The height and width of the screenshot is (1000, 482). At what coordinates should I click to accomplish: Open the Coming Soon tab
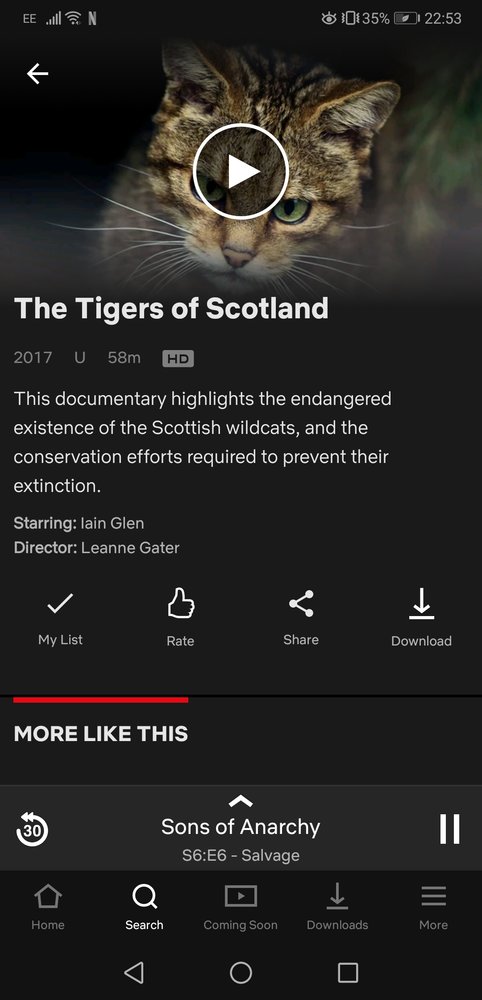(x=240, y=906)
